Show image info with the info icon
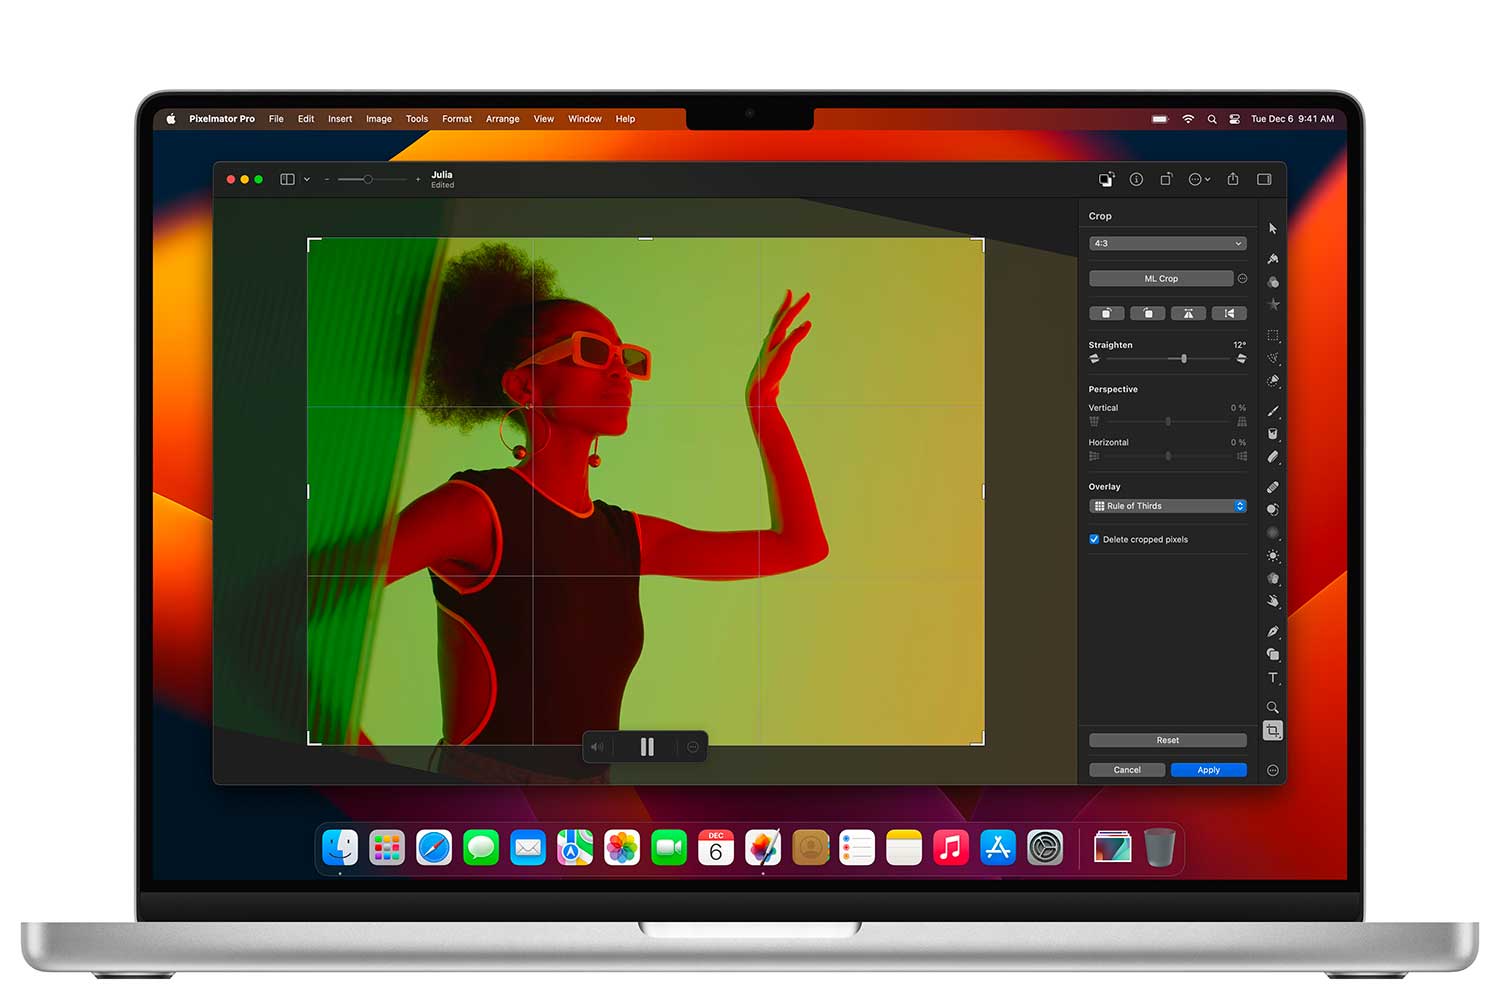 coord(1136,179)
